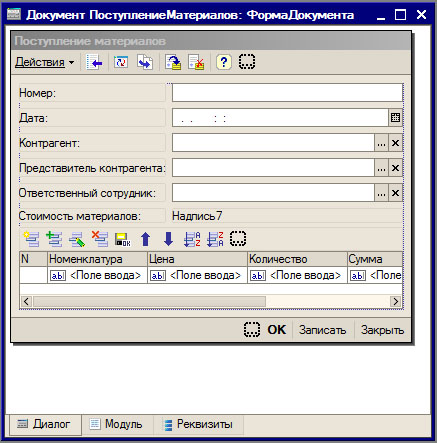Viewport: 437px width, 443px height.
Task: Click the re-read refresh icon in top toolbar
Action: [121, 62]
